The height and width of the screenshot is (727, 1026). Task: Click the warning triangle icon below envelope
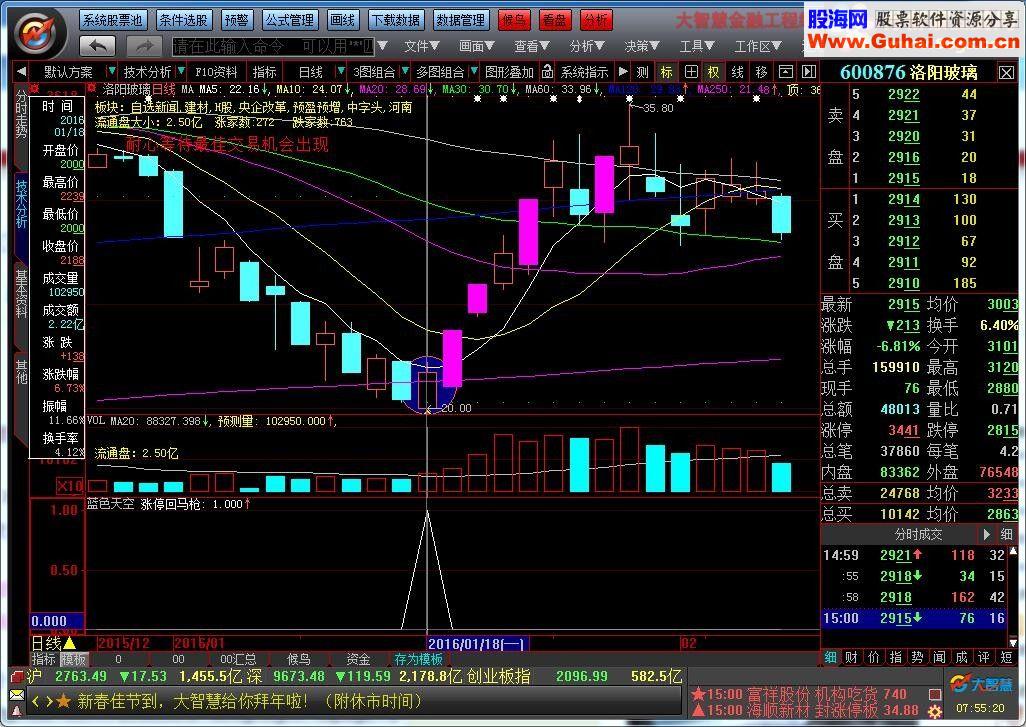point(16,710)
